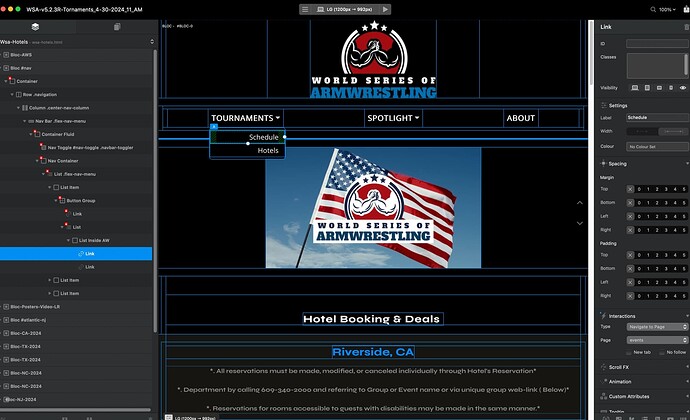Click the preview play button in toolbar
This screenshot has height=420, width=690.
[x=385, y=9]
